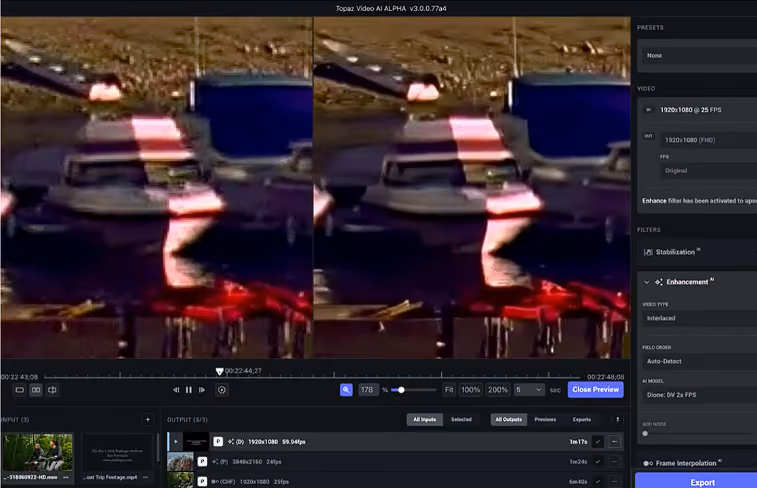Viewport: 757px width, 488px height.
Task: Click the Stabilization filter label
Action: (x=675, y=252)
